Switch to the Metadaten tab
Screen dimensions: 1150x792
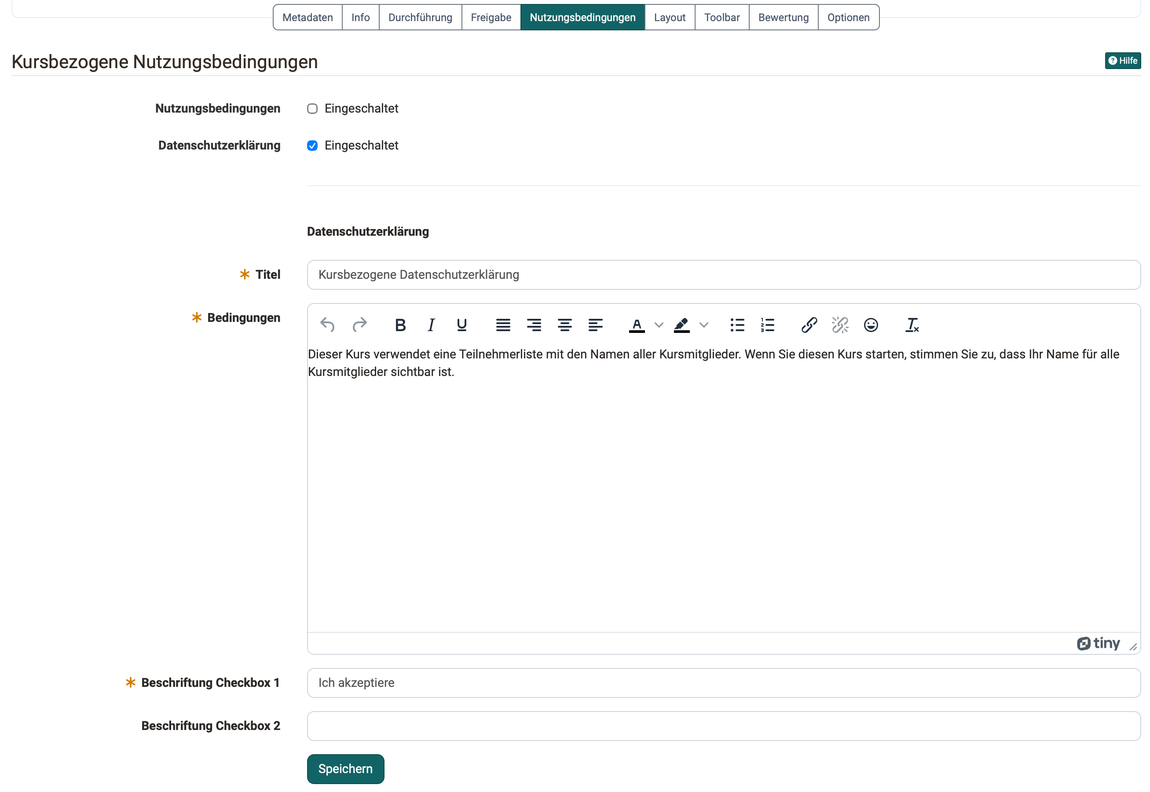307,18
